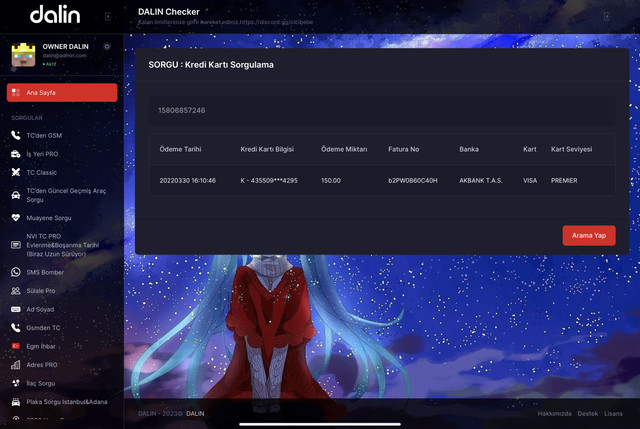Select Gsmden TC in the sidebar
Image resolution: width=640 pixels, height=429 pixels.
tap(43, 328)
